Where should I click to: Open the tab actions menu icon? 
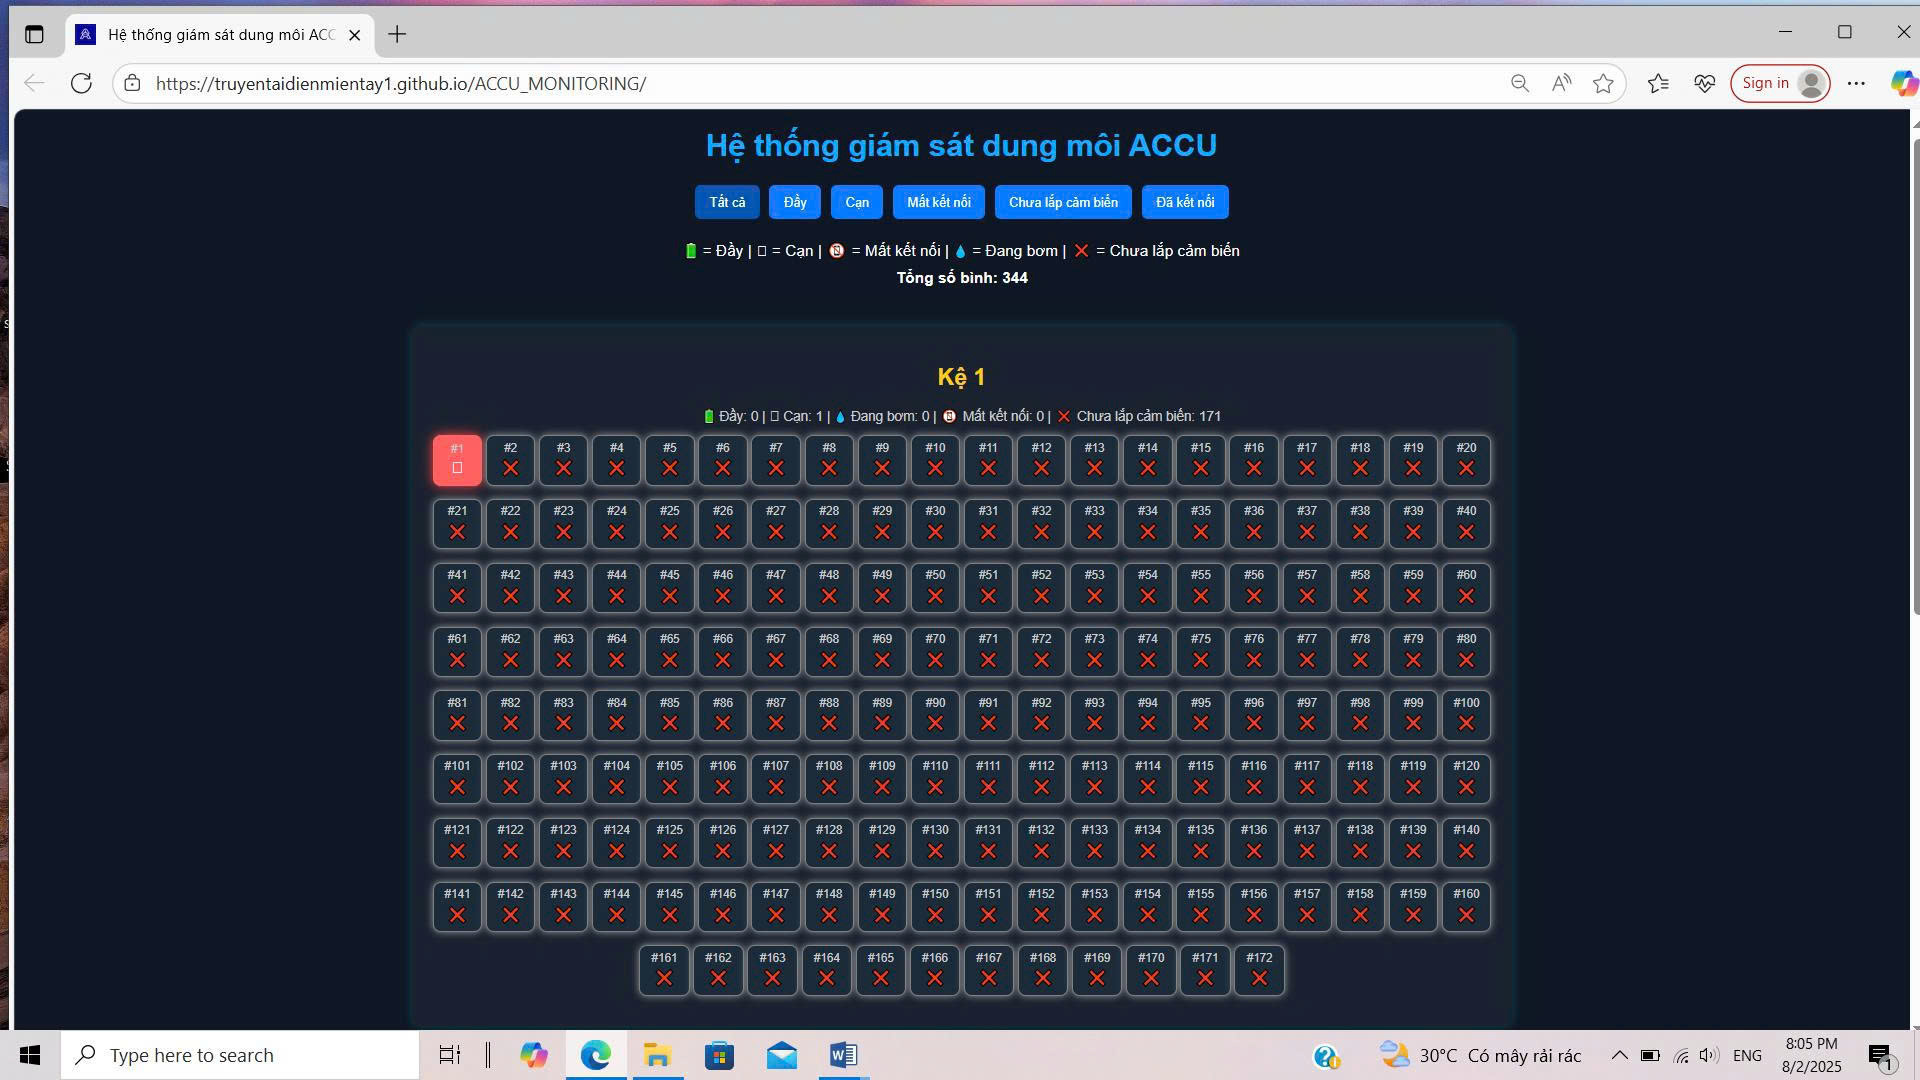click(34, 35)
